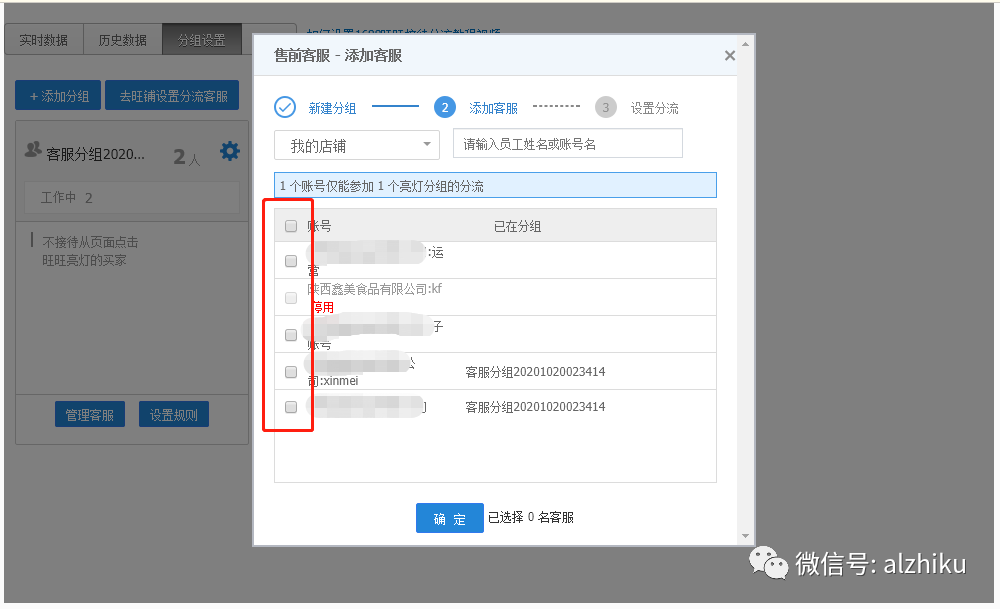The width and height of the screenshot is (1000, 609).
Task: Check the account row ending with 子账号
Action: tap(291, 335)
